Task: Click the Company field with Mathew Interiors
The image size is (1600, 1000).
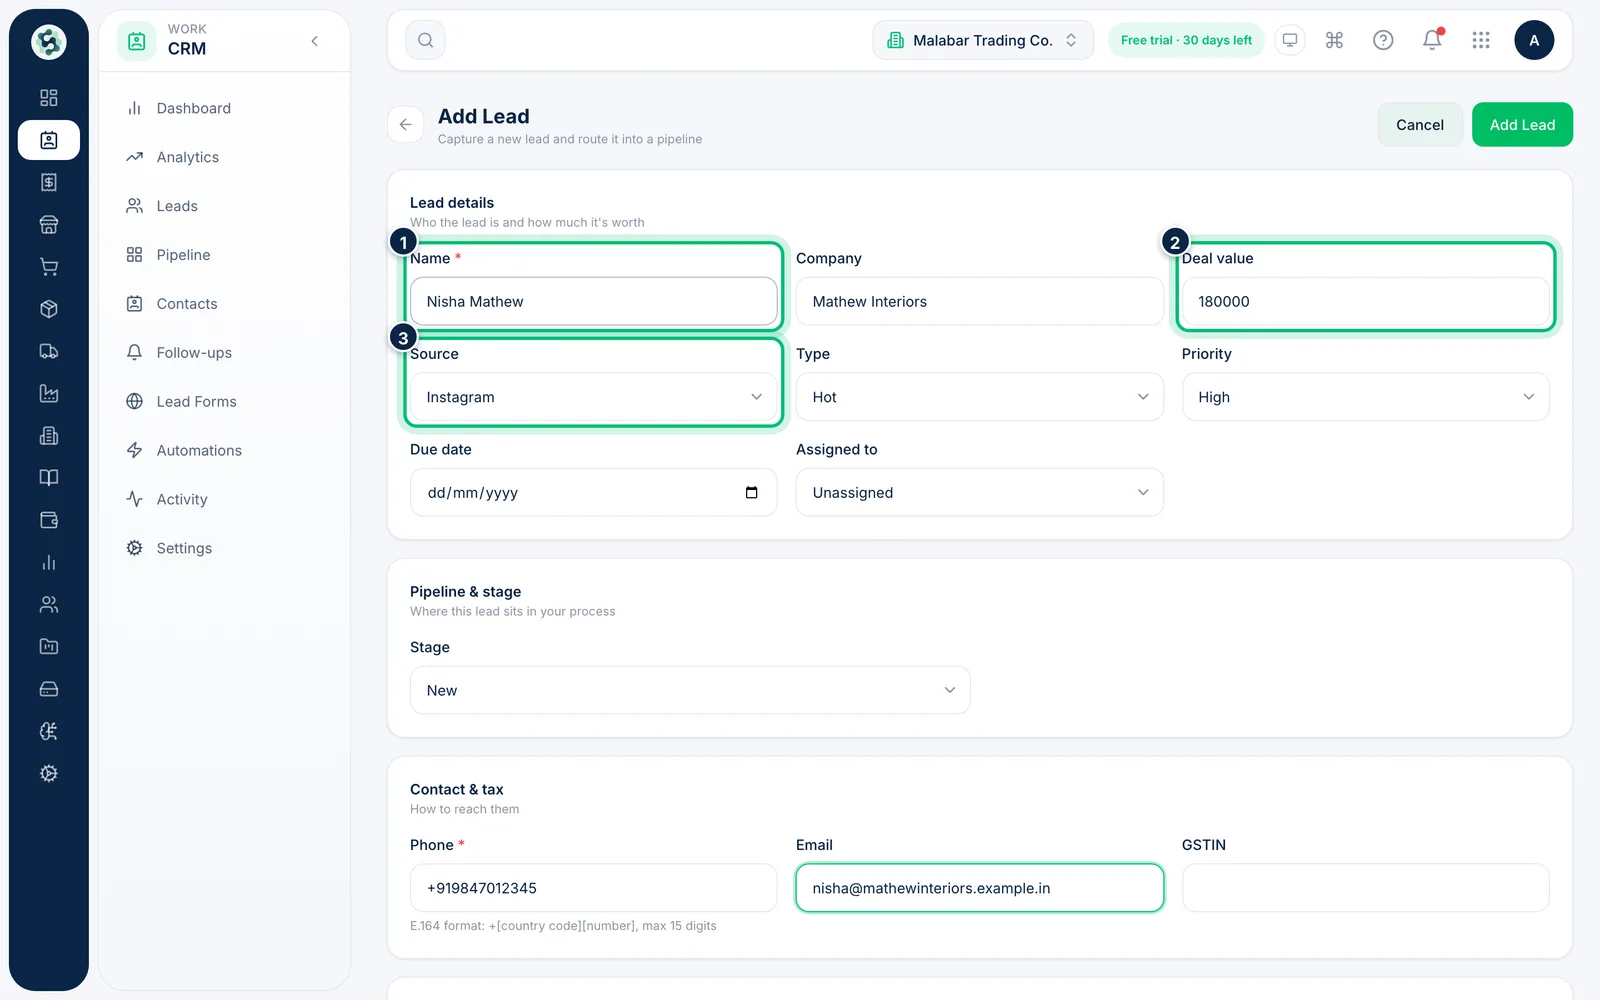Action: (980, 301)
